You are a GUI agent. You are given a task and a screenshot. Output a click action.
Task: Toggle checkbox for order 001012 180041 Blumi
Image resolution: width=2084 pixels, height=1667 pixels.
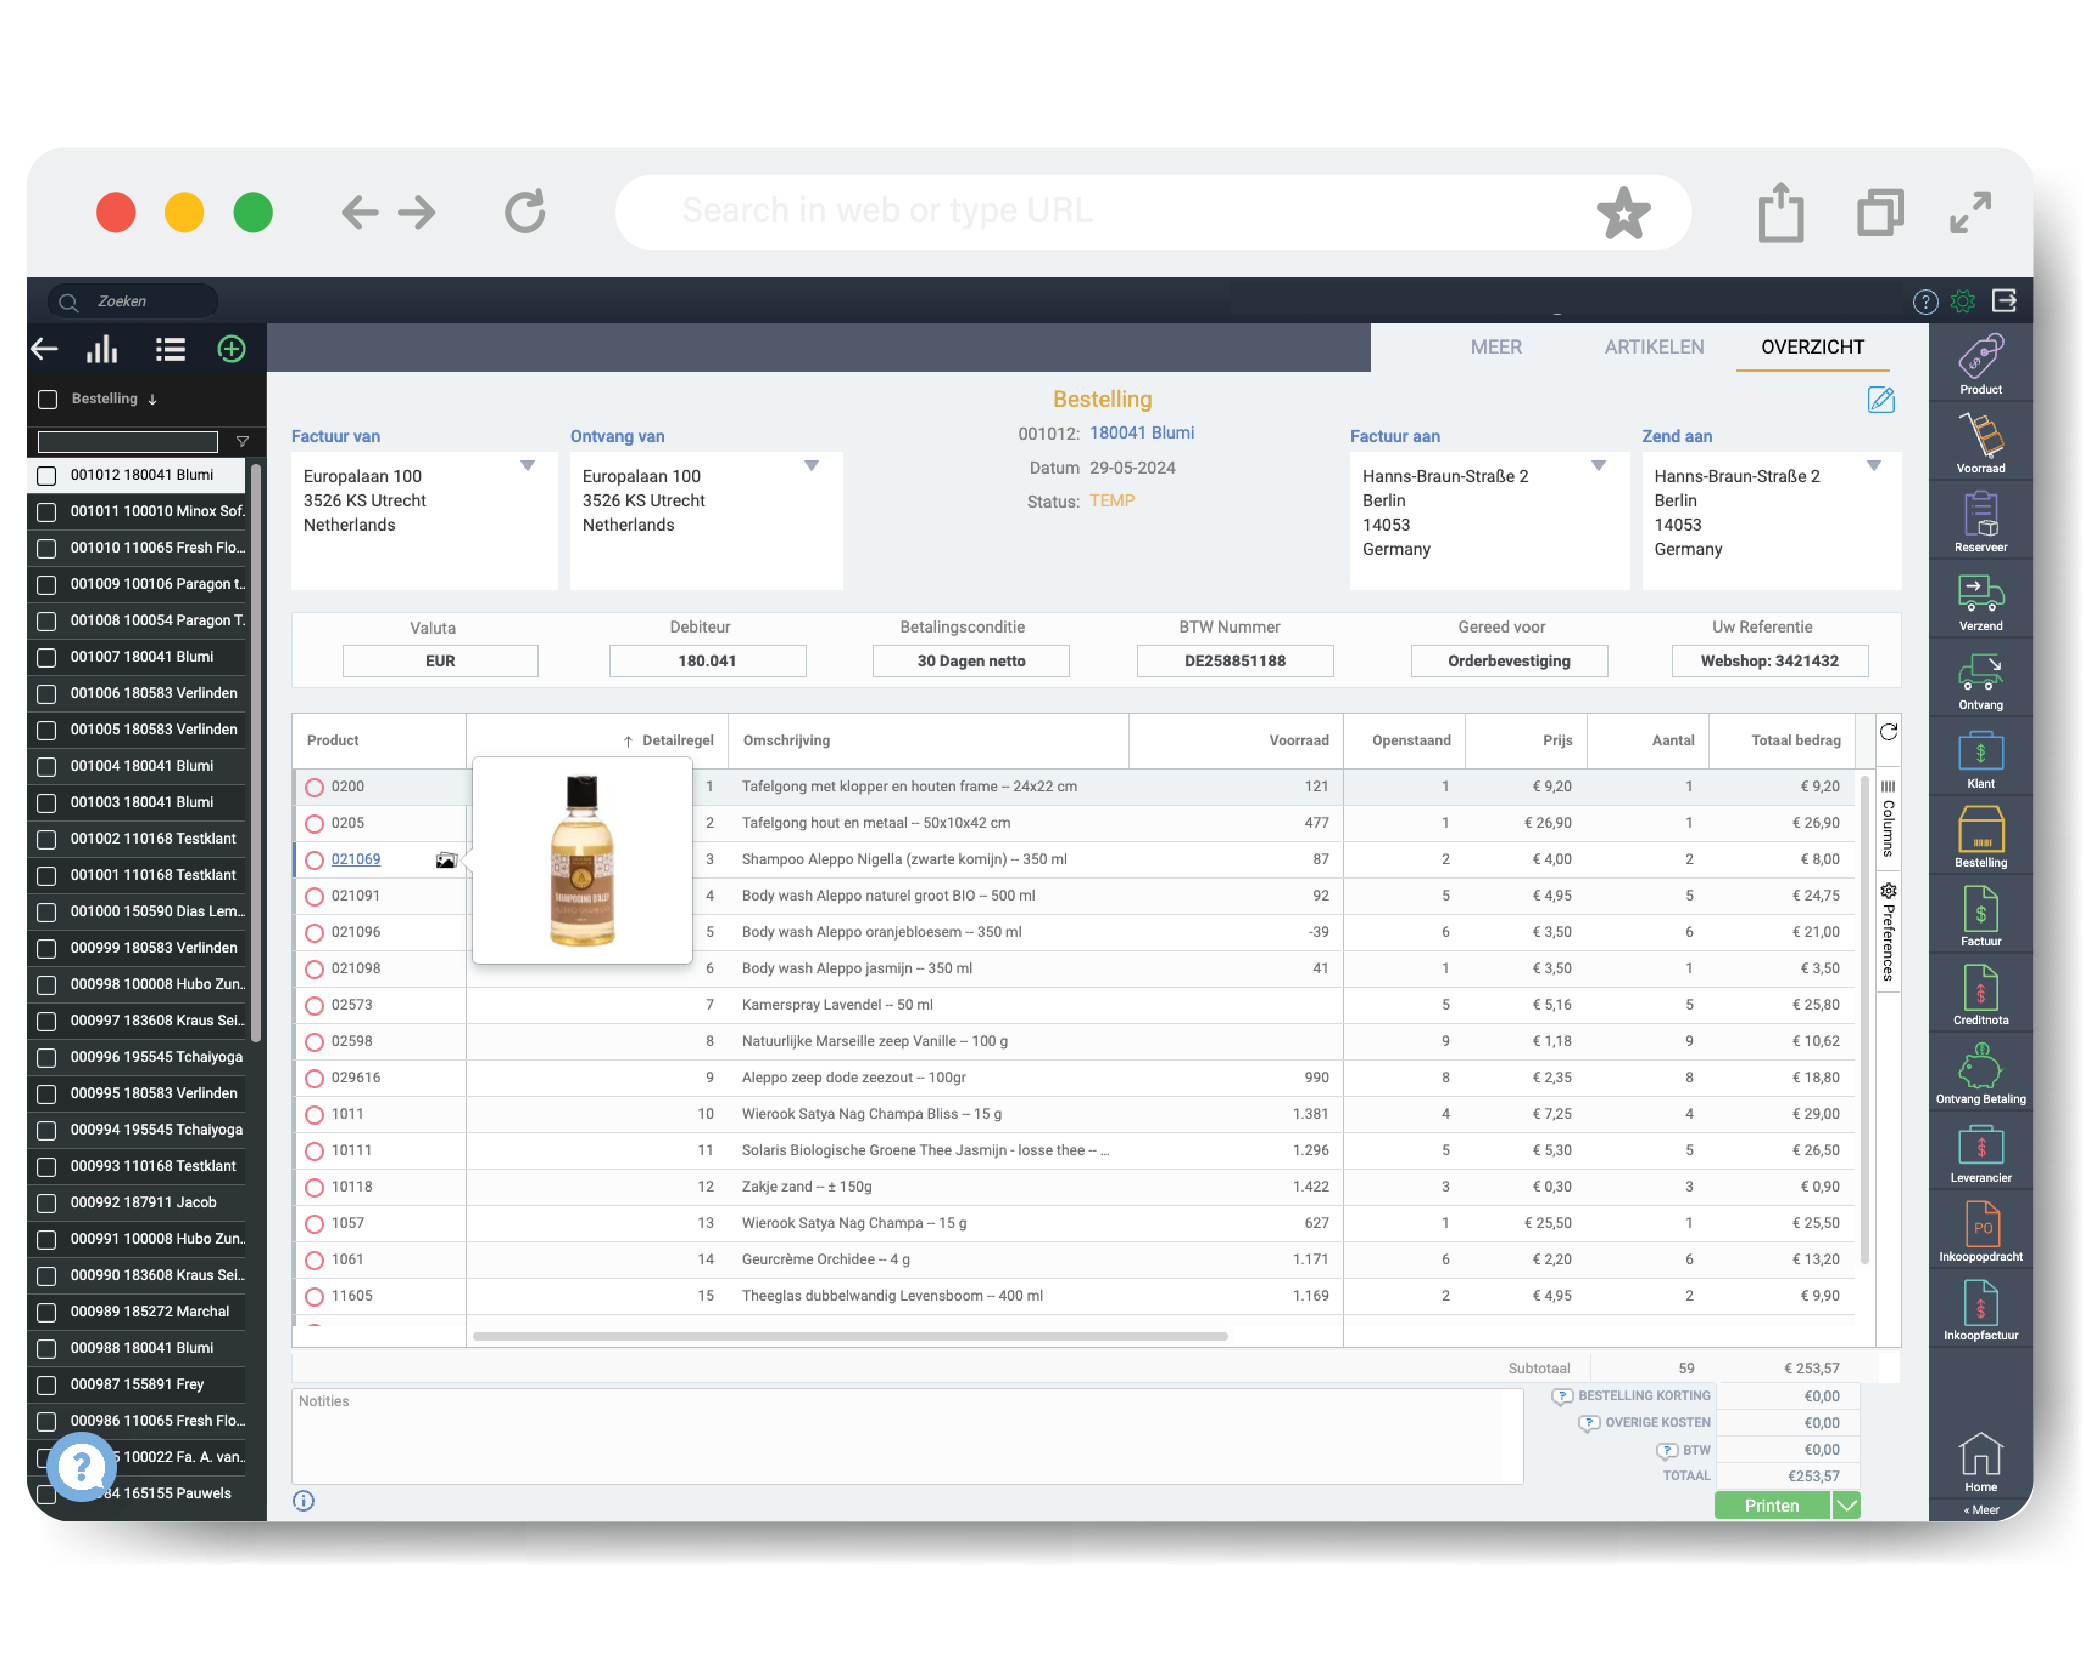[46, 473]
